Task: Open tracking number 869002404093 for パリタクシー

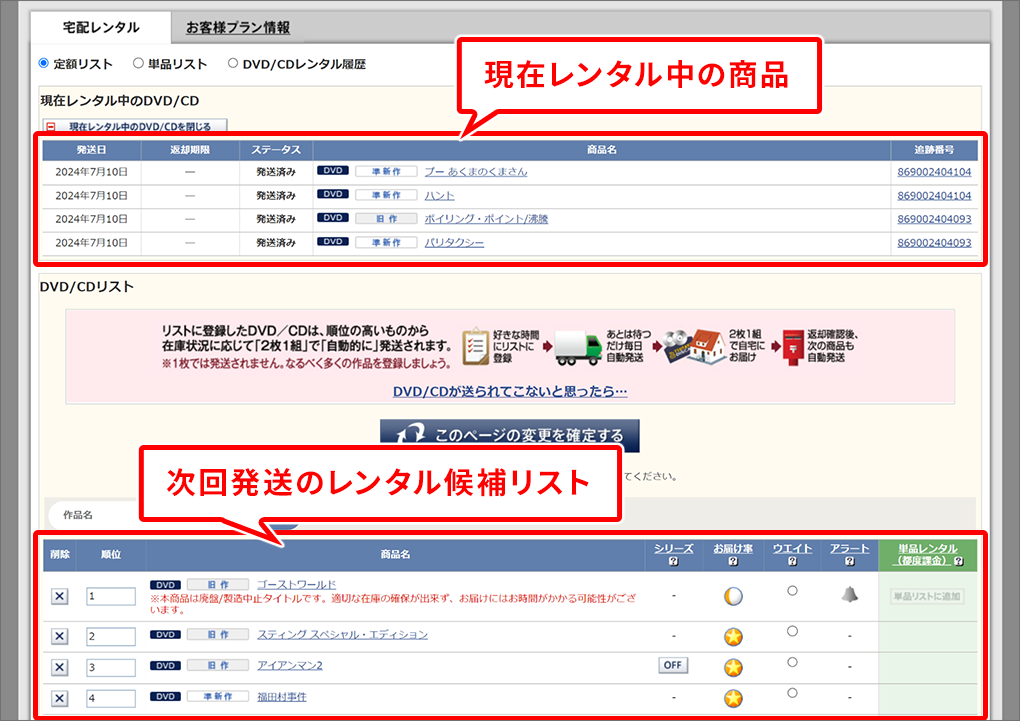Action: (x=933, y=243)
